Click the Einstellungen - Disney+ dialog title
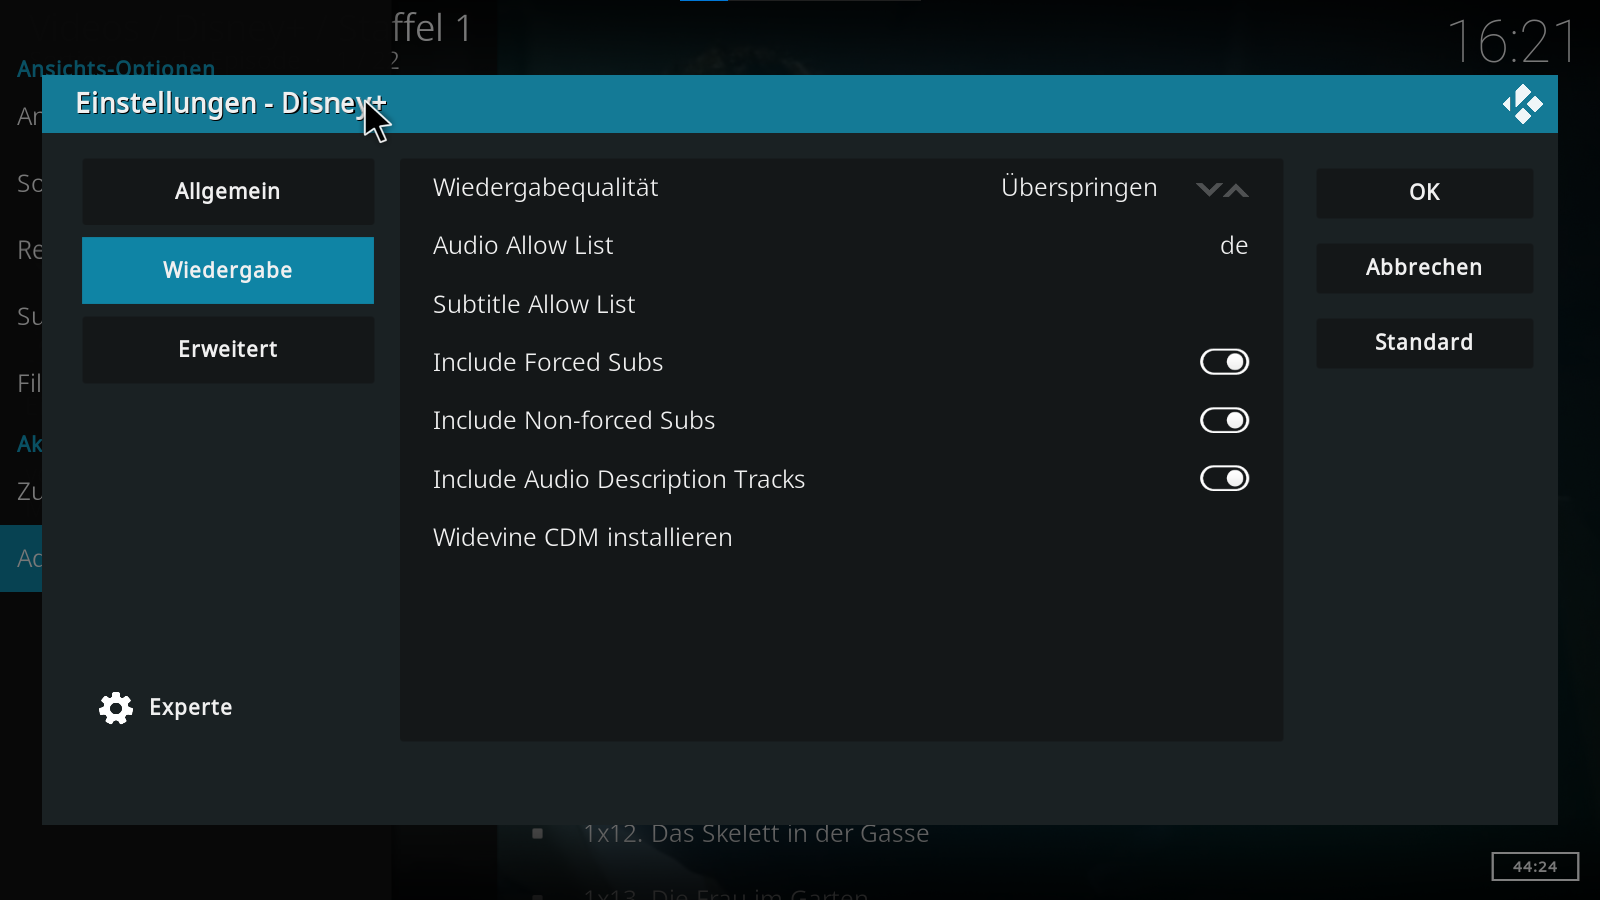The width and height of the screenshot is (1600, 900). pos(231,103)
